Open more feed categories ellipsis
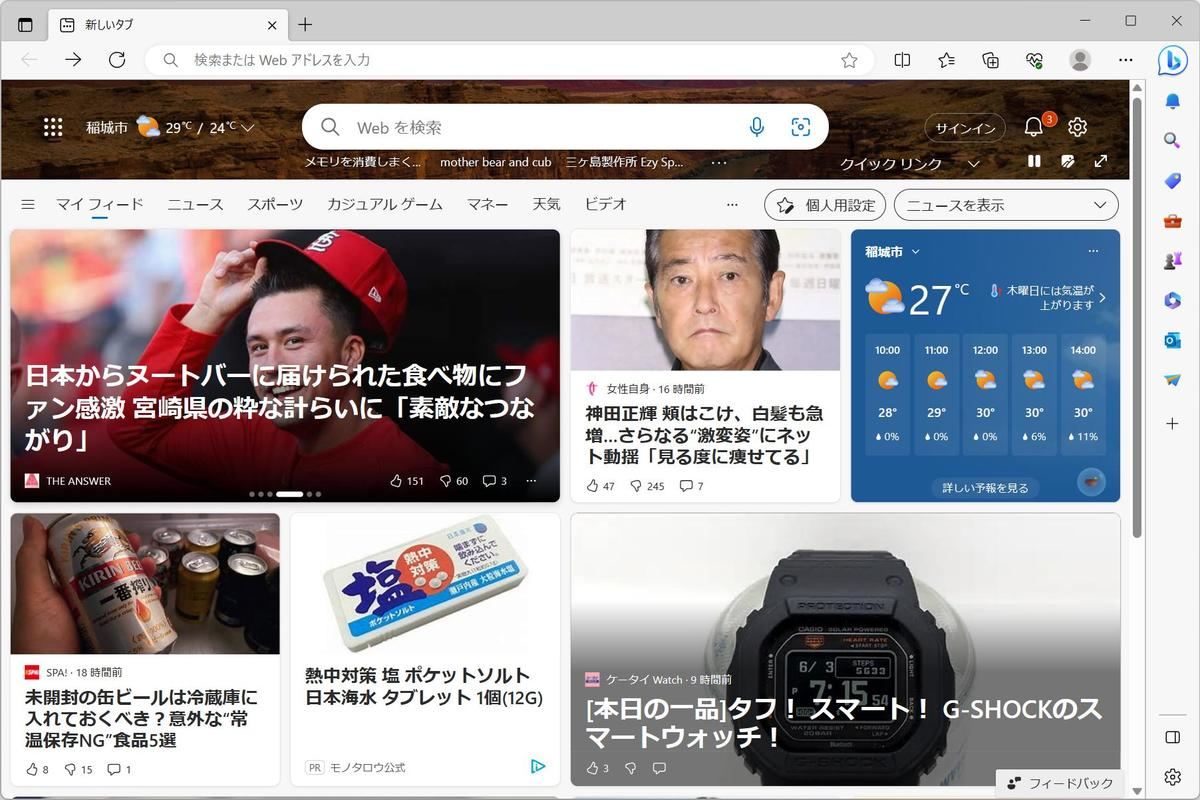Screen dimensions: 1200x800 coord(732,204)
